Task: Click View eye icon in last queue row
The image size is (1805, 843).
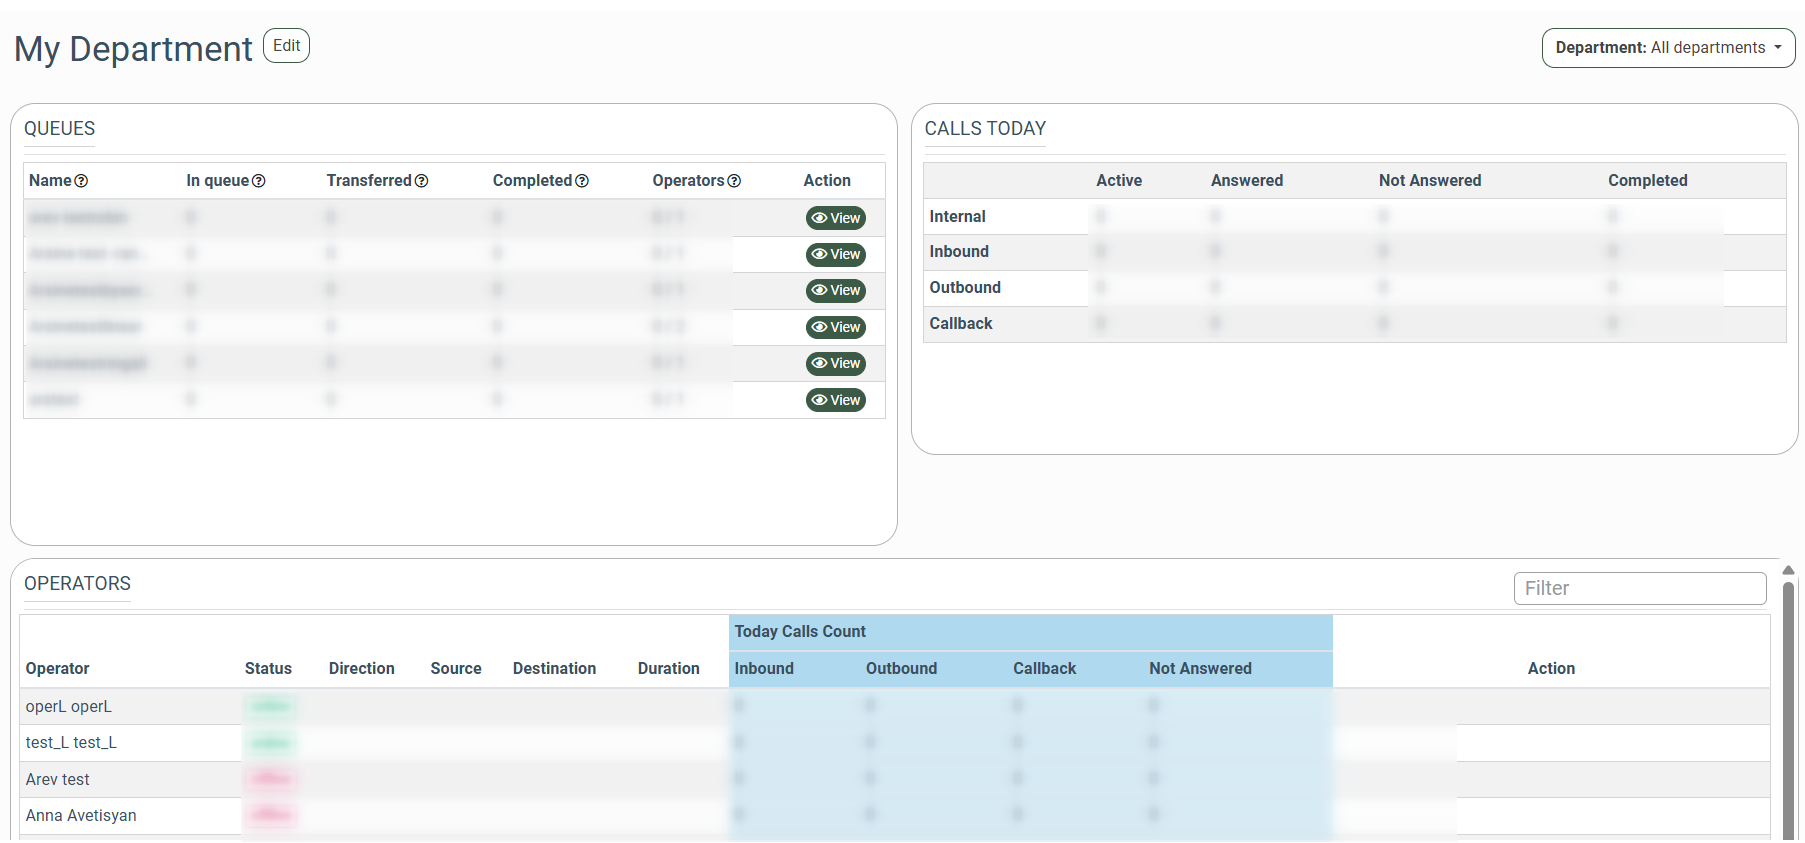Action: 819,400
